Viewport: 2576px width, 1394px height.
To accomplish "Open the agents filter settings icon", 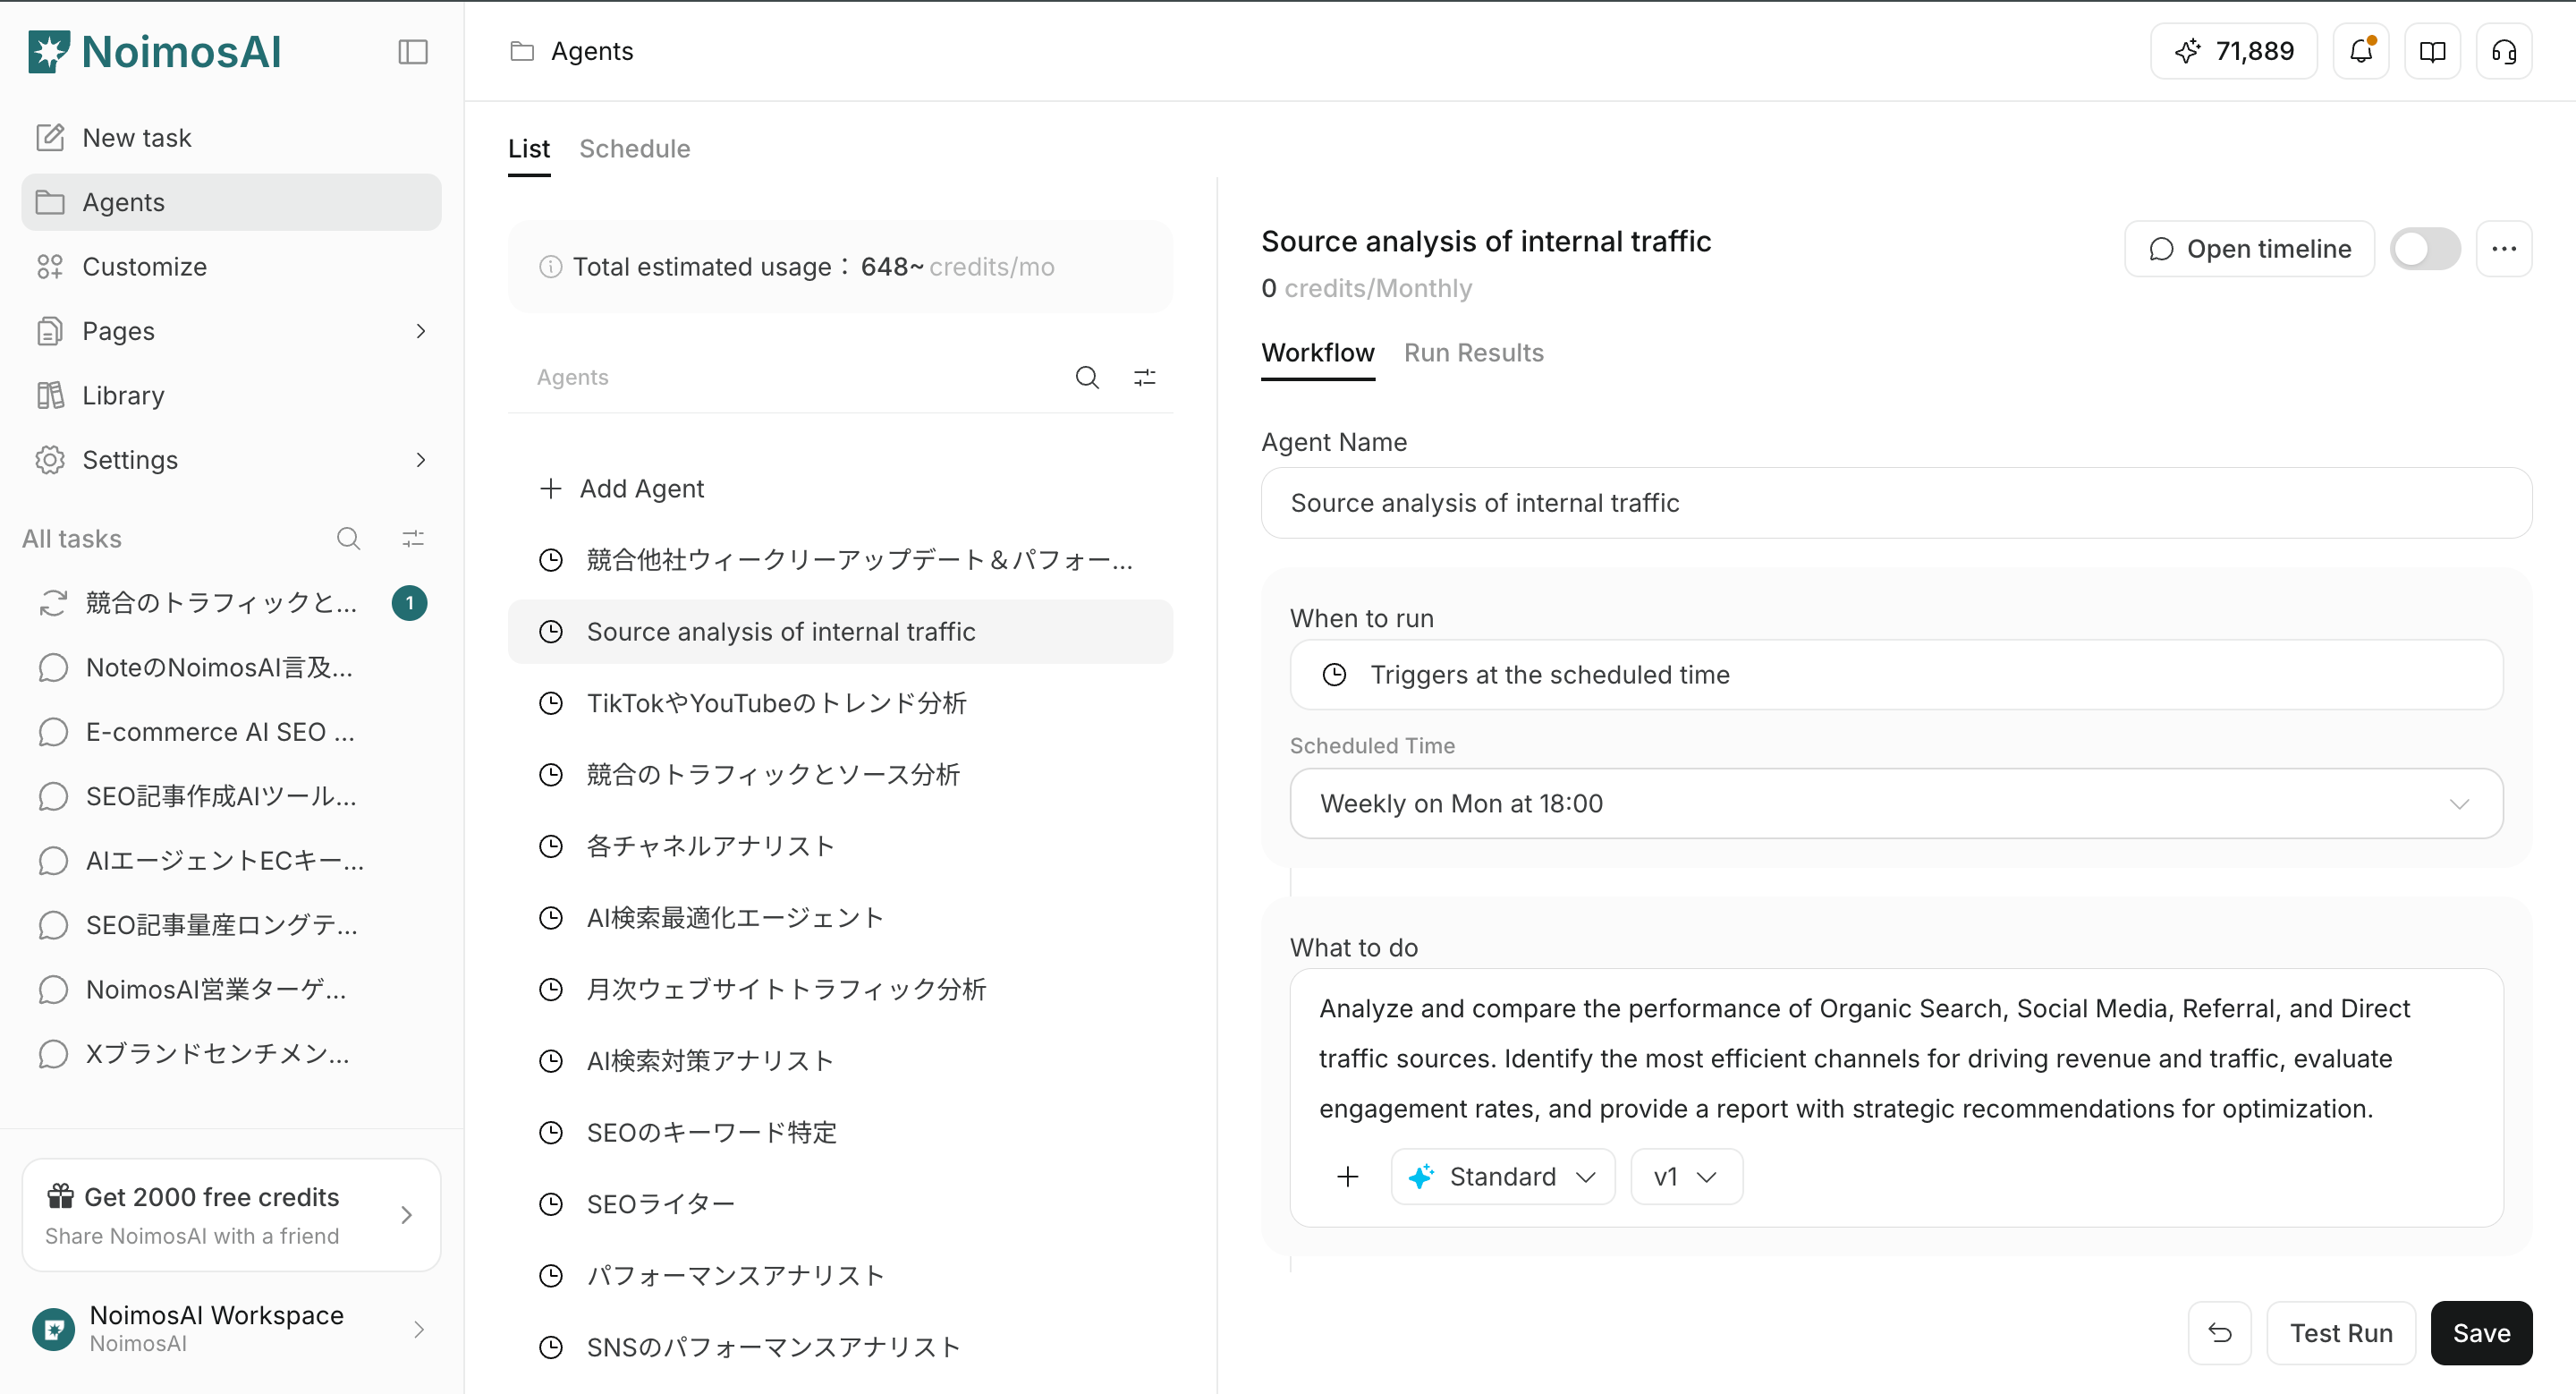I will 1144,377.
